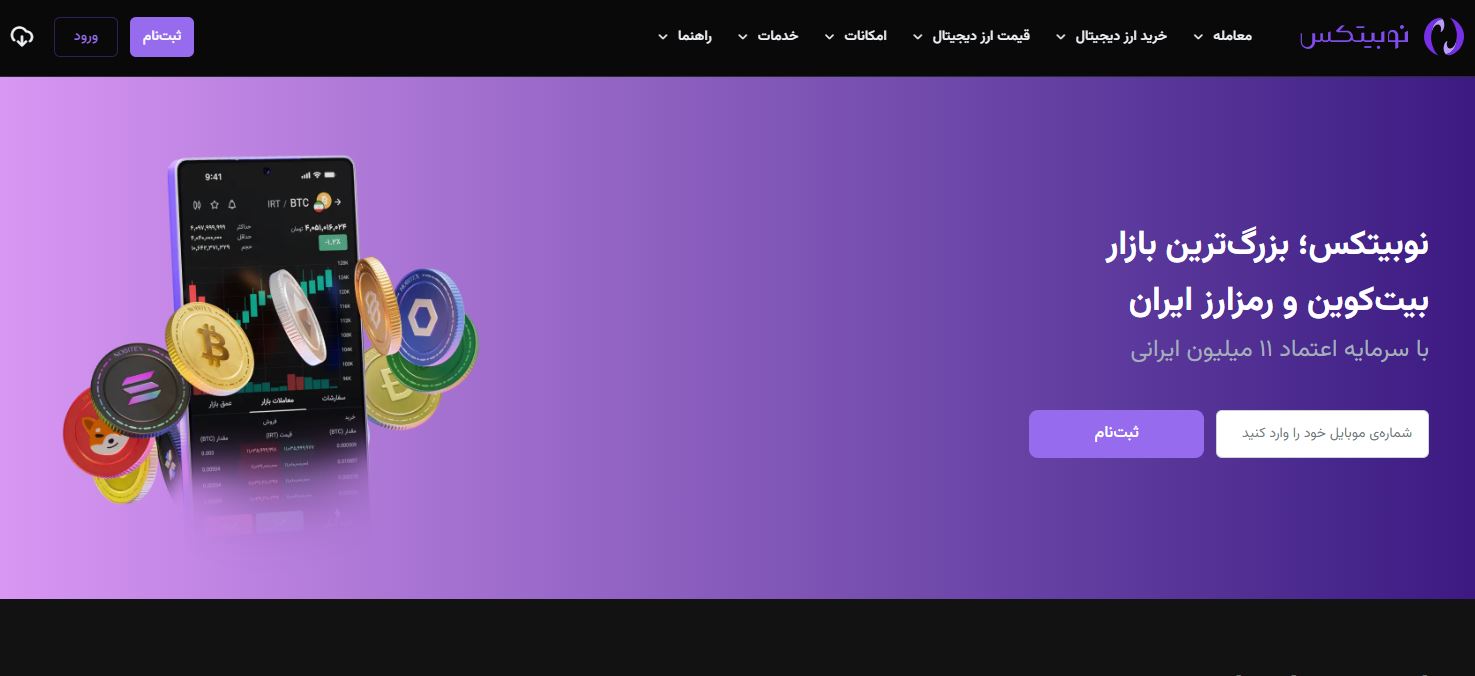Click the Nobitex logo icon
The width and height of the screenshot is (1475, 676).
[1443, 36]
